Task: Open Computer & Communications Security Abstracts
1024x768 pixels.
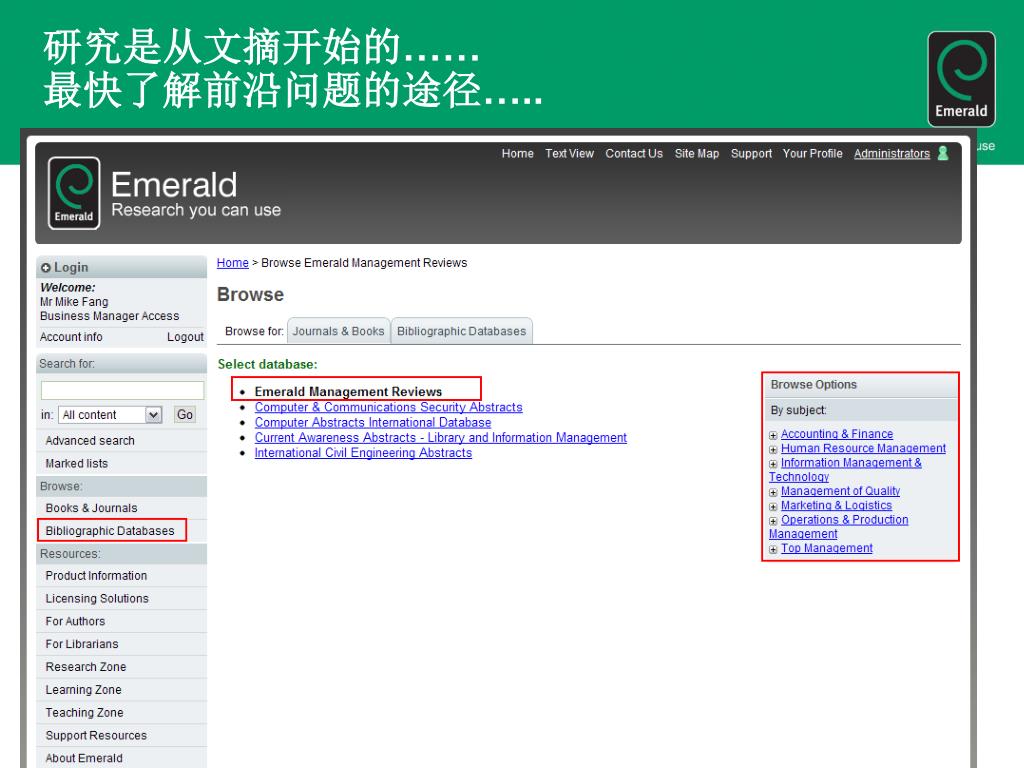Action: pos(389,407)
